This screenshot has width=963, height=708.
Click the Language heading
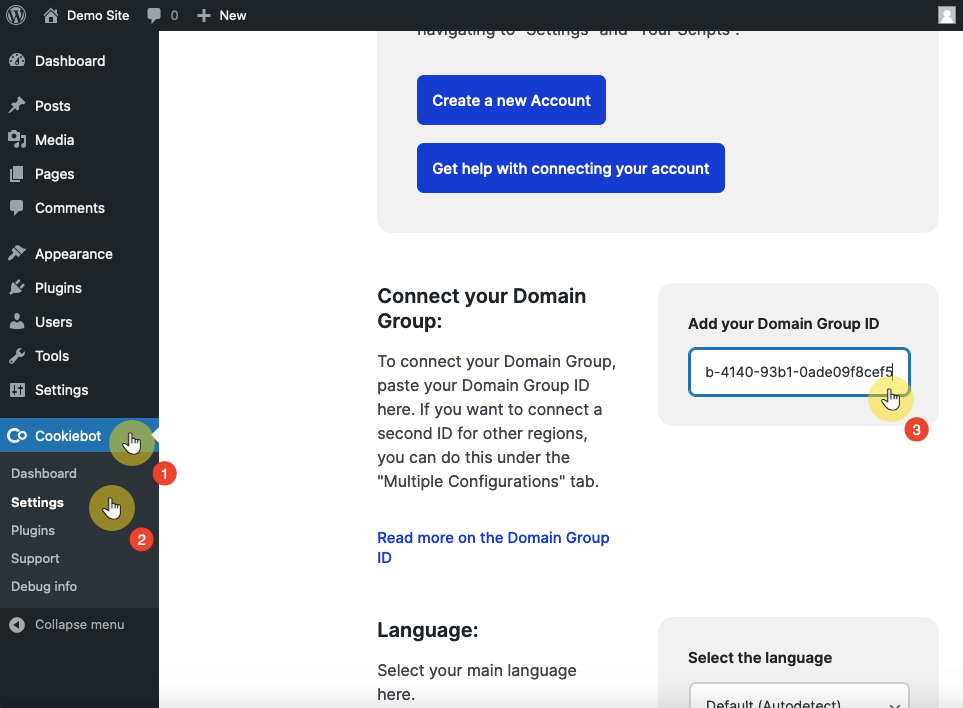point(427,630)
